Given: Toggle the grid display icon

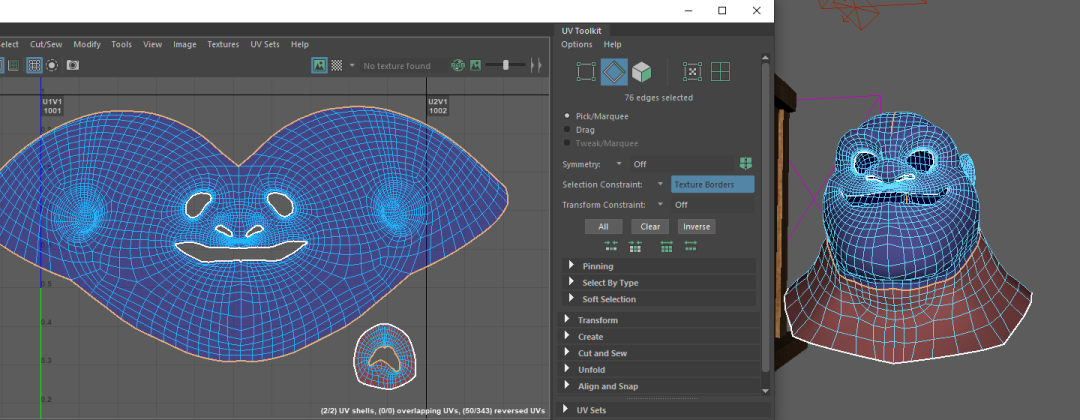Looking at the screenshot, I should [34, 65].
